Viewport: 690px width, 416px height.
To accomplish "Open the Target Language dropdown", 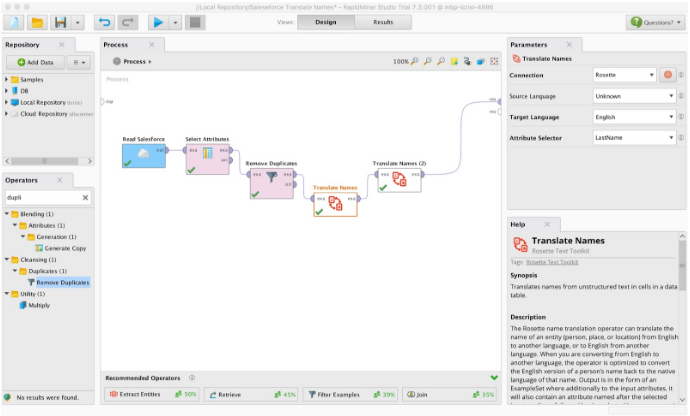I will click(634, 117).
